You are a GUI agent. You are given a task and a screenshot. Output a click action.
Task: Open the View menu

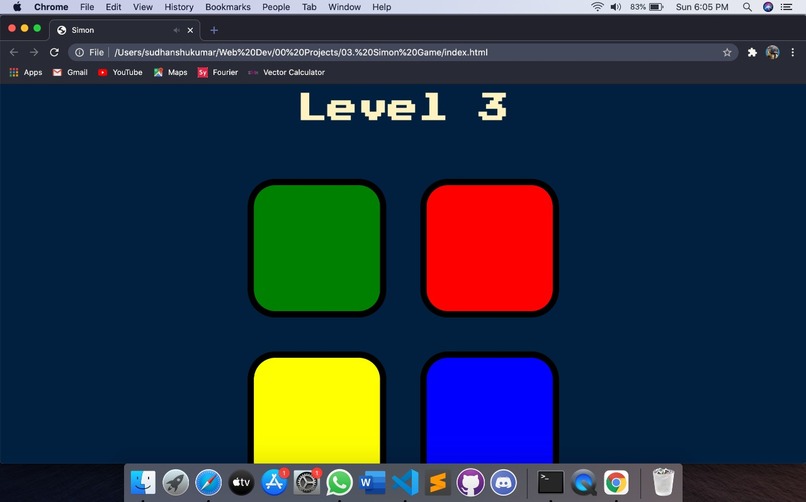click(x=142, y=7)
